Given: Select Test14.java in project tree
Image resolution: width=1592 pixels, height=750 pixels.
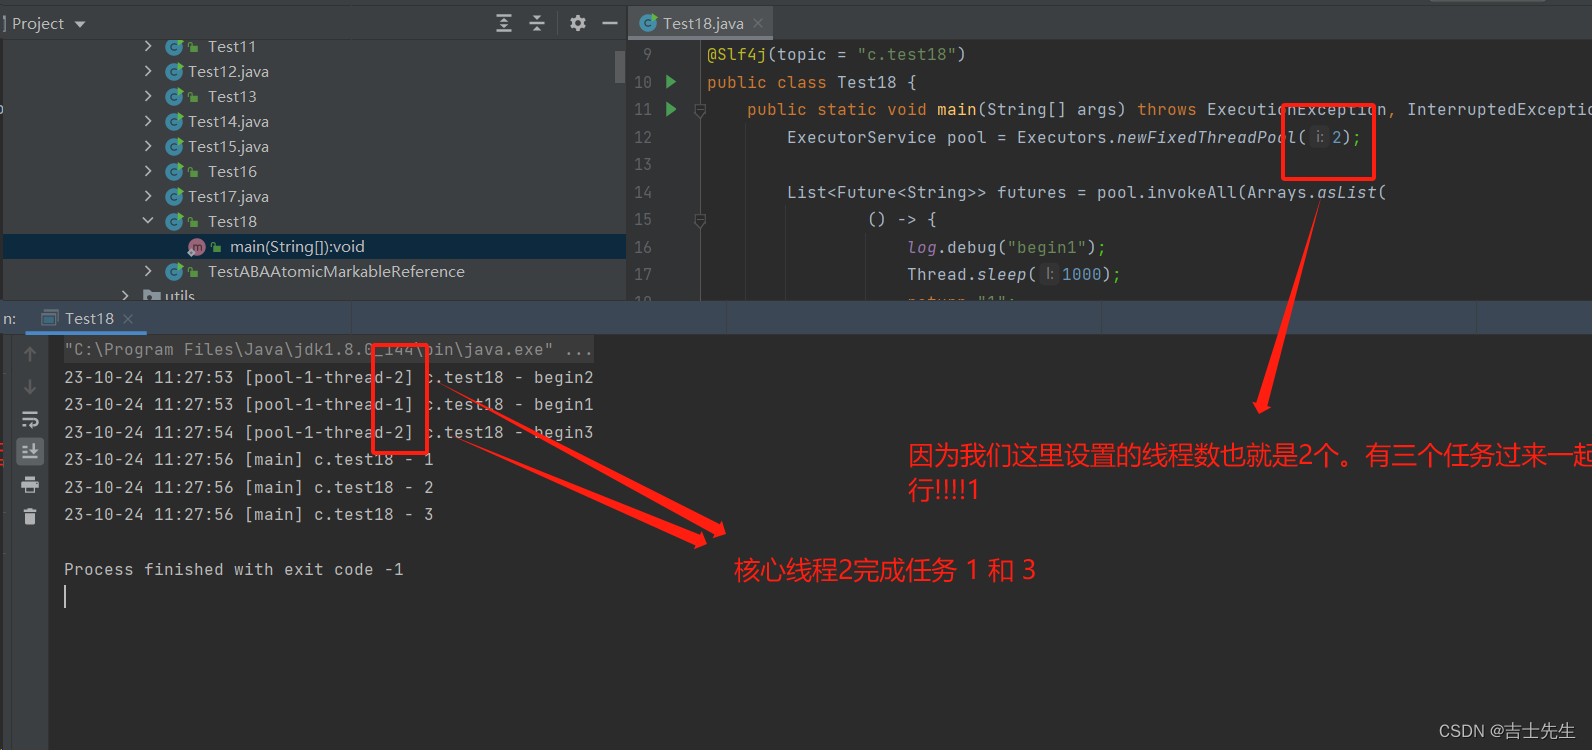Looking at the screenshot, I should tap(228, 122).
